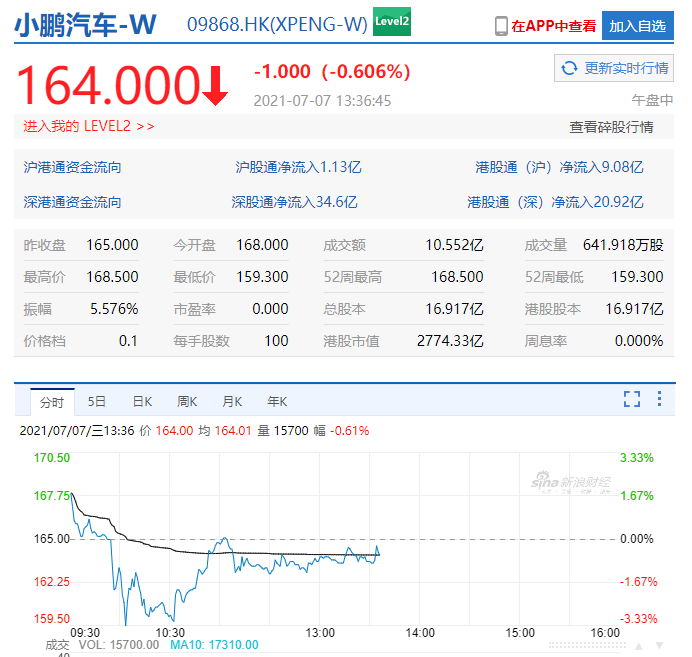This screenshot has width=692, height=657.
Task: Open 查看碎股行情 link
Action: click(x=611, y=127)
